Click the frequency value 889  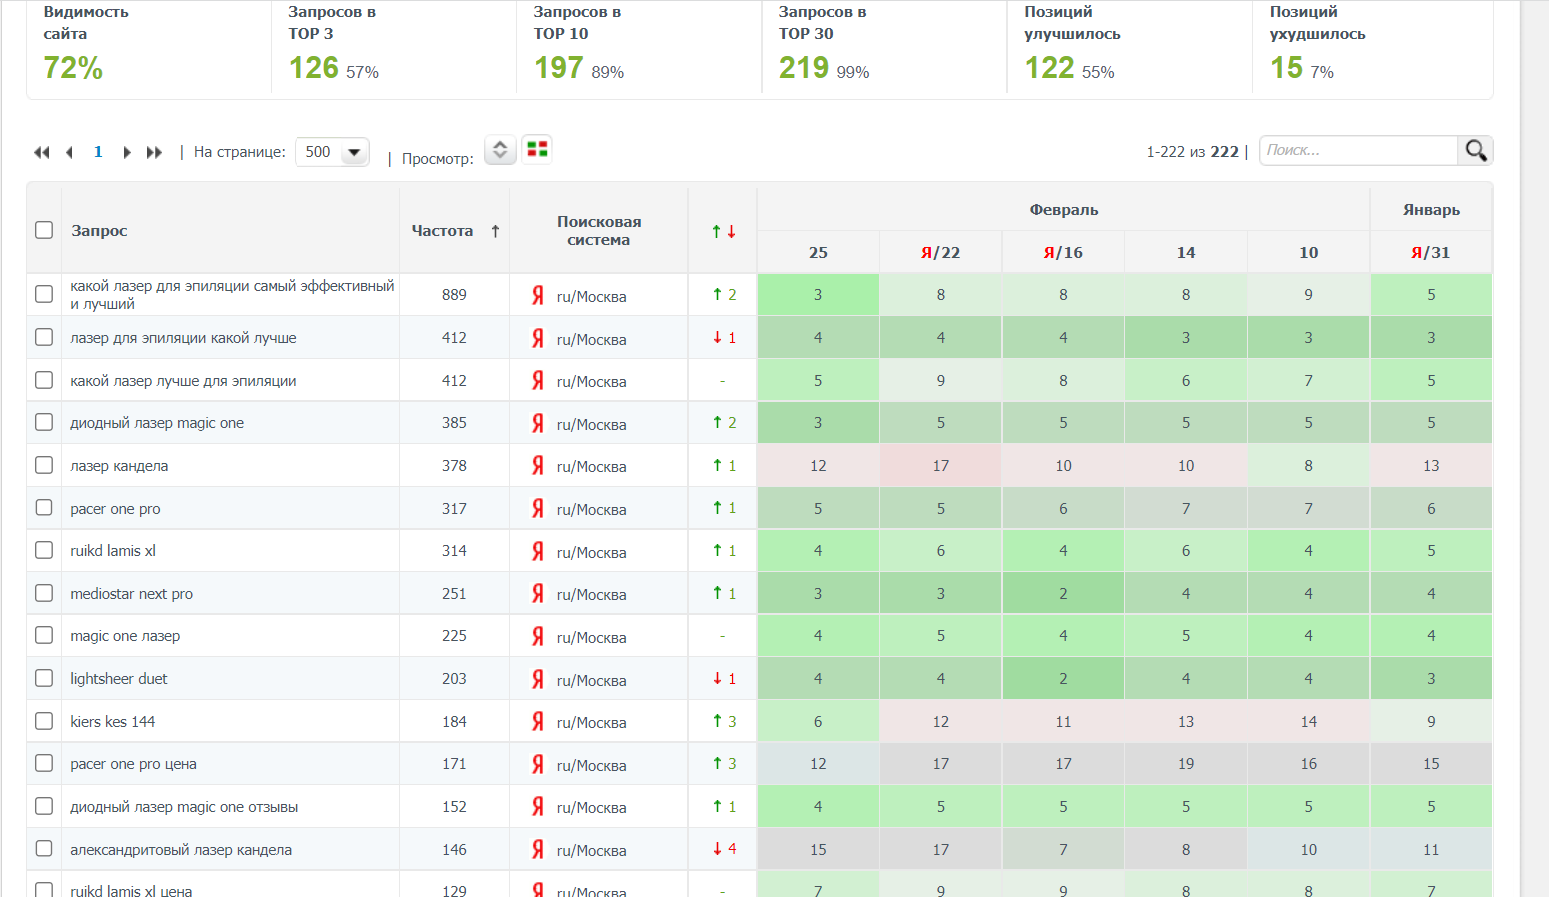click(454, 295)
